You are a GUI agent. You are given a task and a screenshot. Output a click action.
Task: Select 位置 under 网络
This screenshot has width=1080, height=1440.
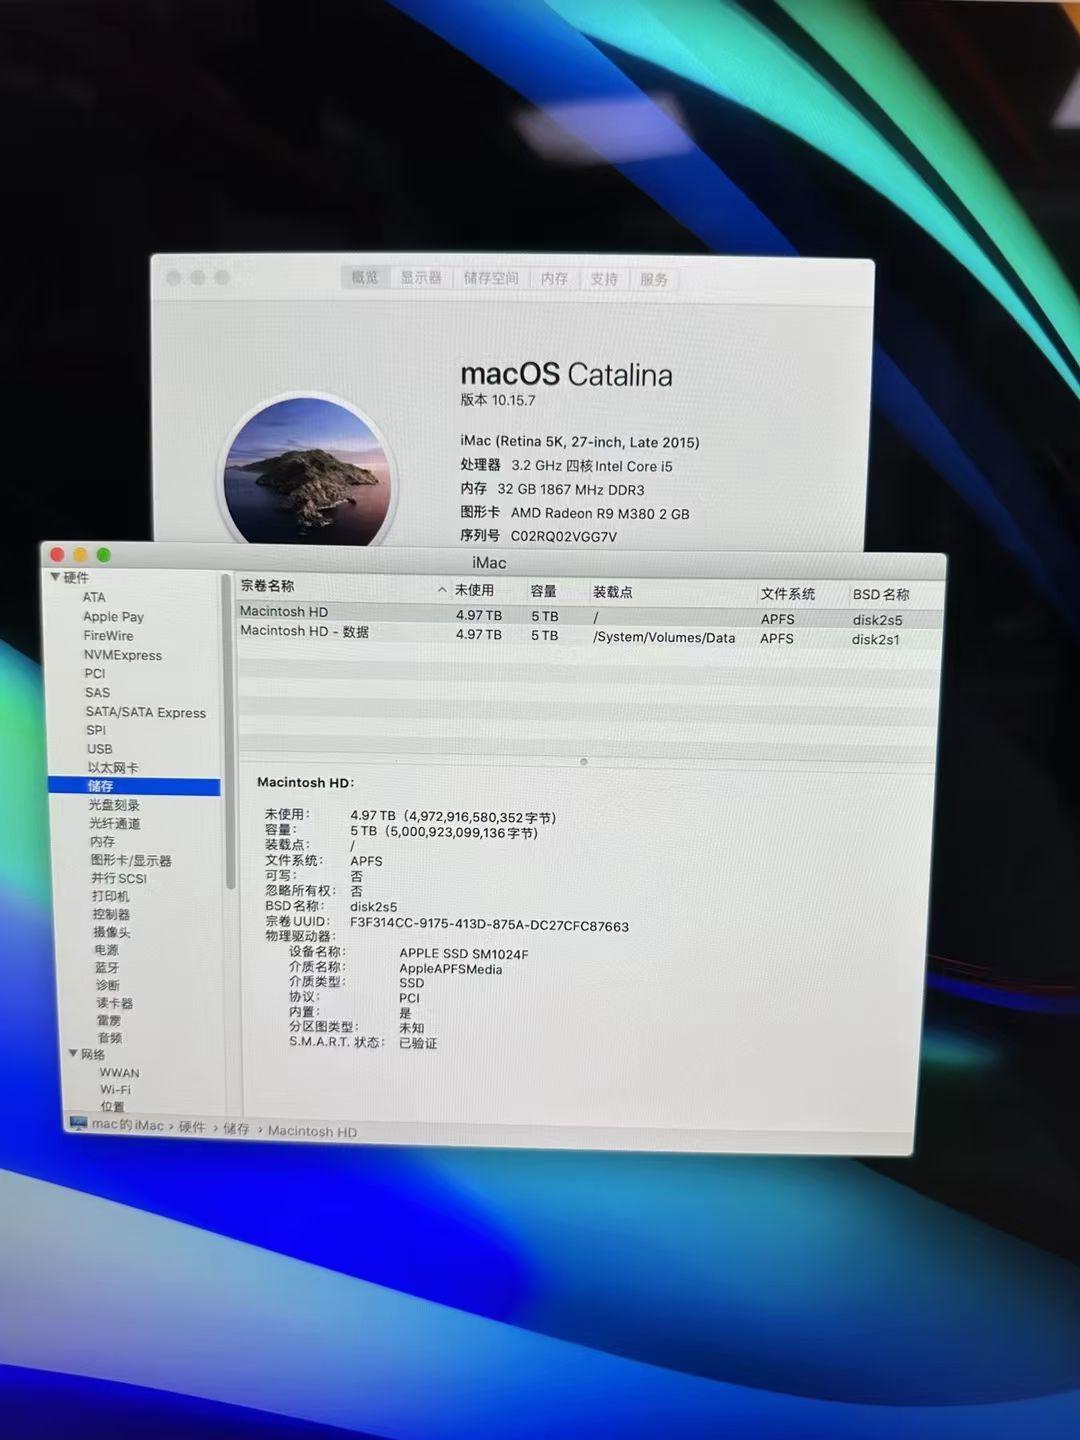point(113,1107)
